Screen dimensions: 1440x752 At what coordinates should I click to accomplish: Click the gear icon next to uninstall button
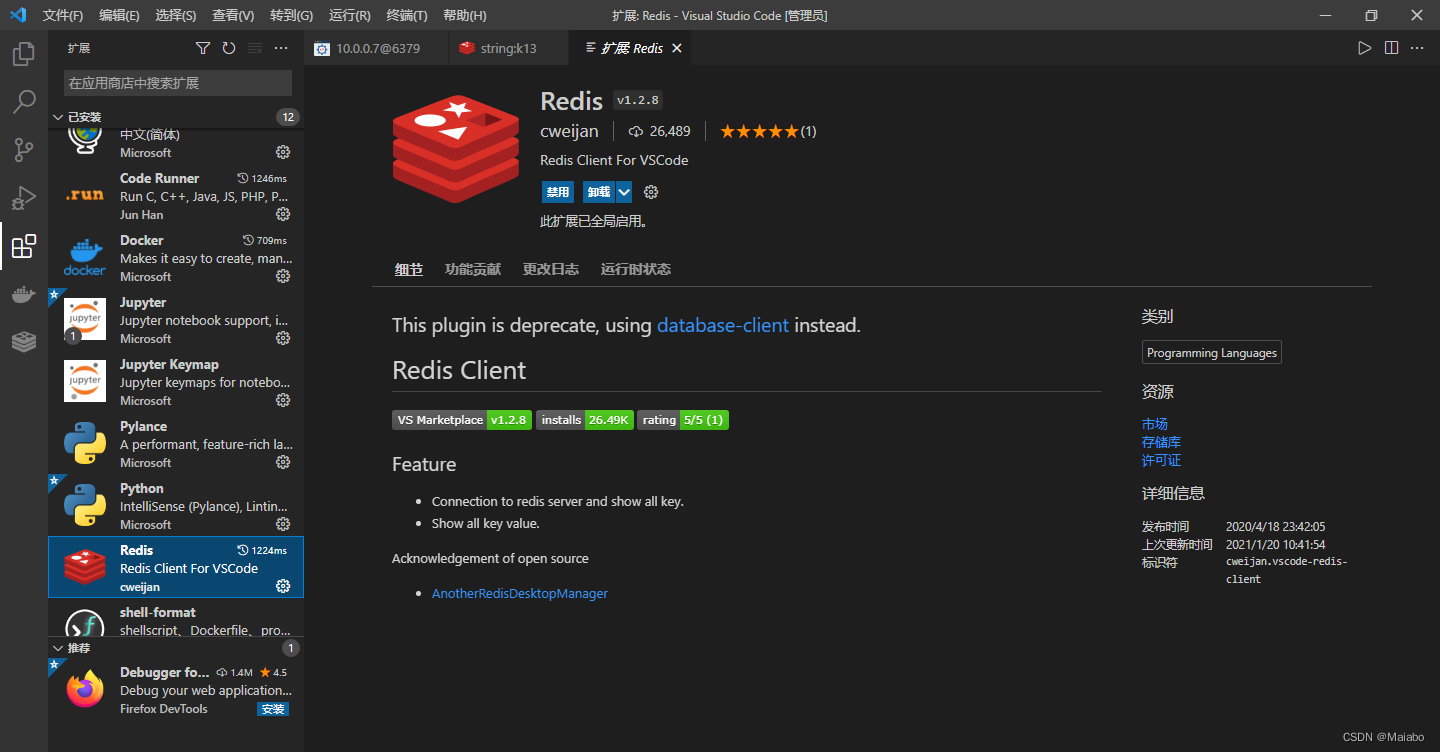(651, 192)
